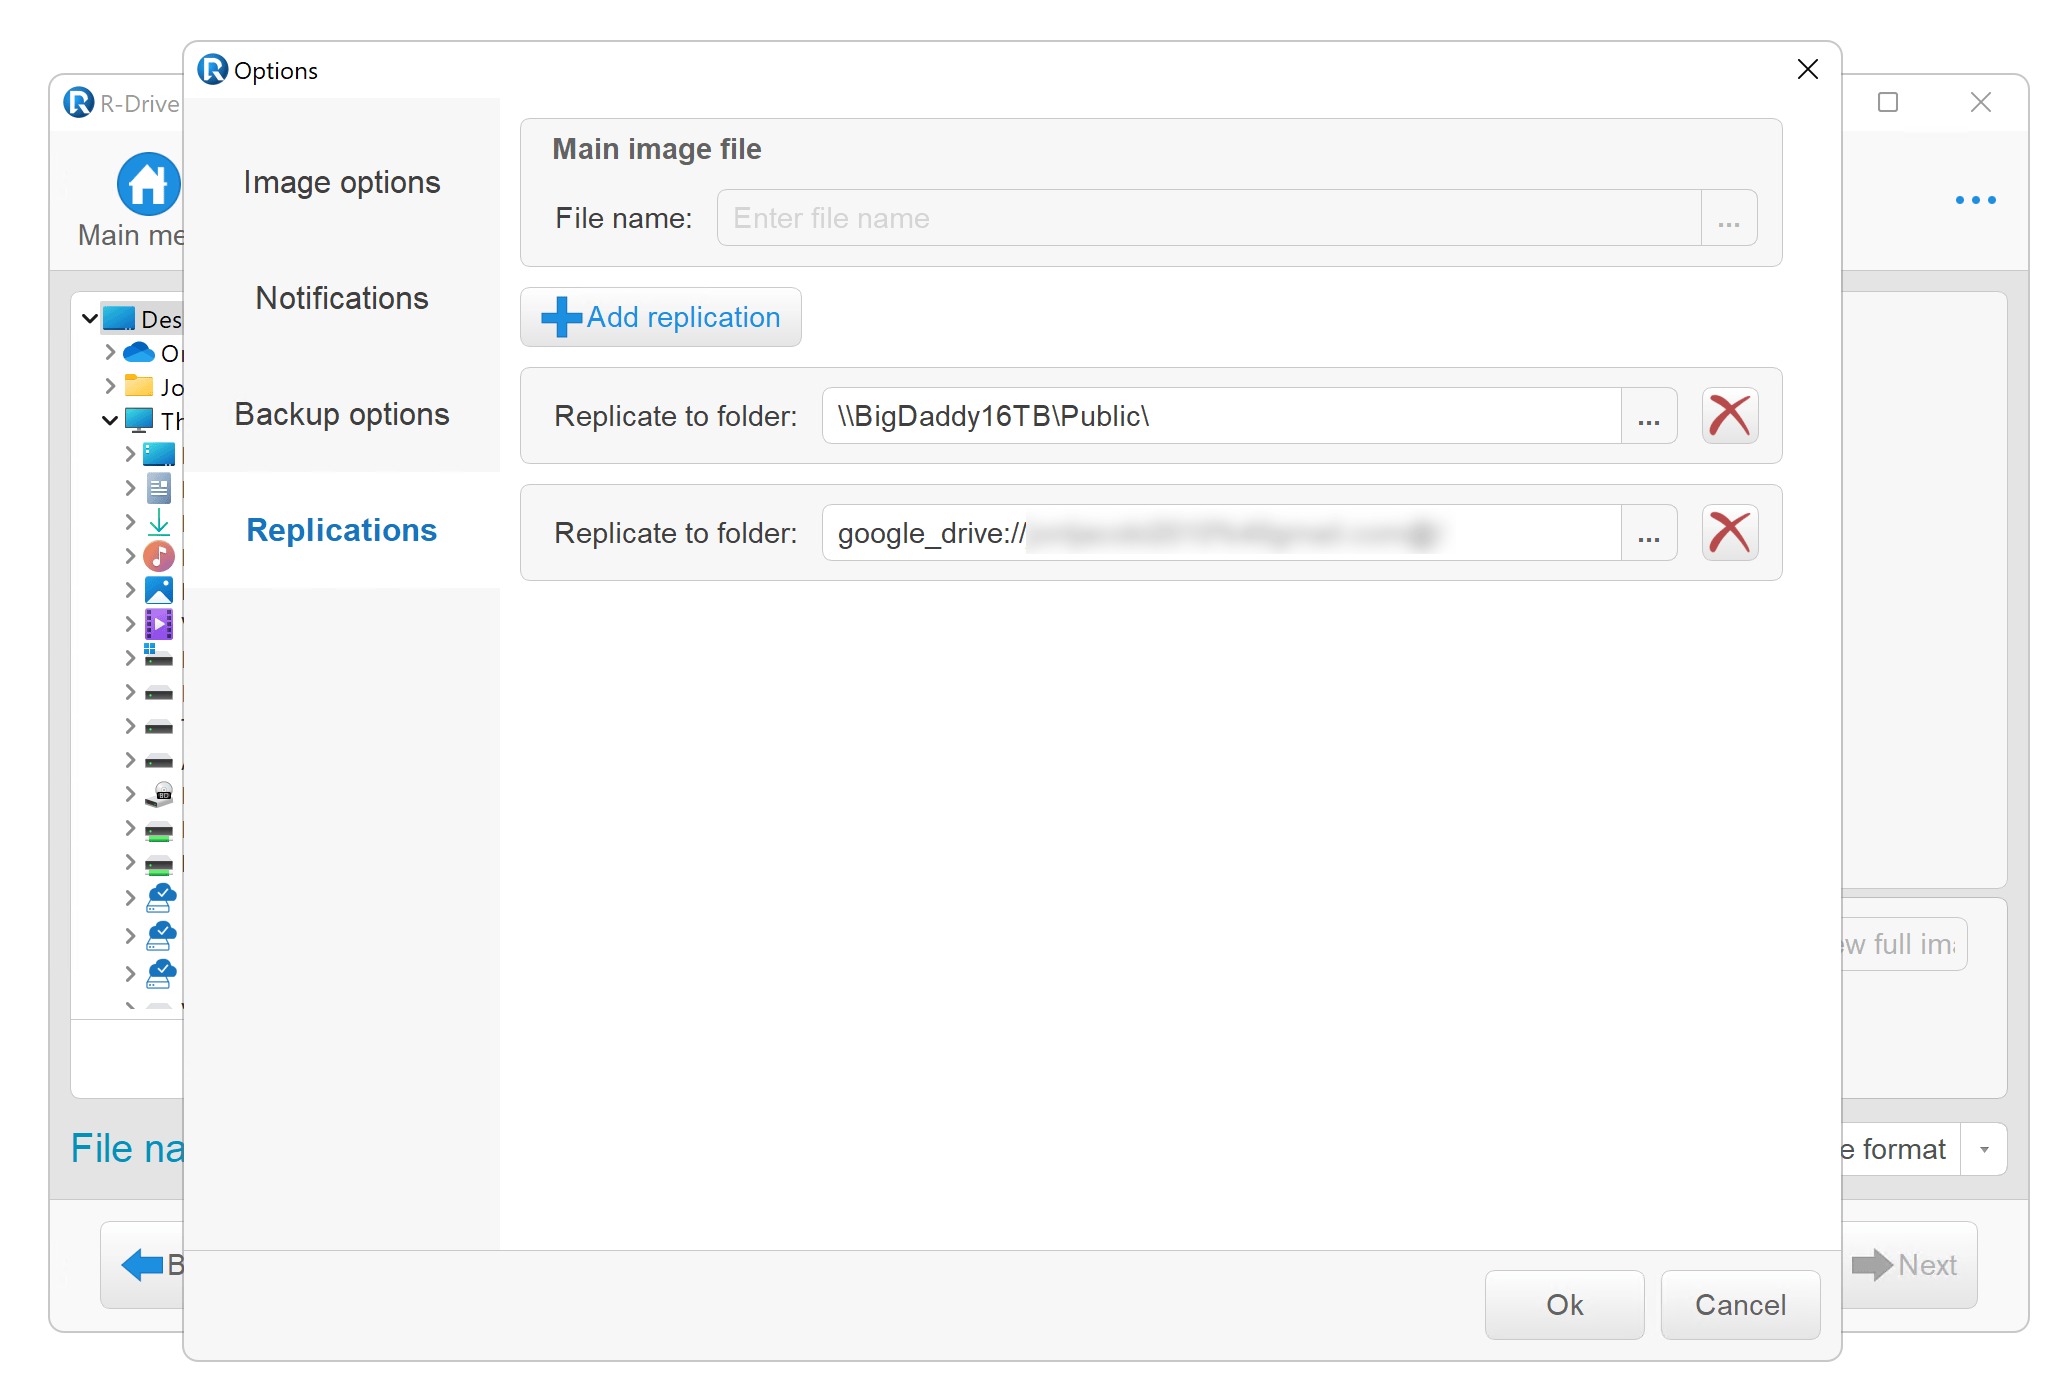Screen dimensions: 2056x1400
Task: Open the image format dropdown arrow
Action: coord(1984,1149)
